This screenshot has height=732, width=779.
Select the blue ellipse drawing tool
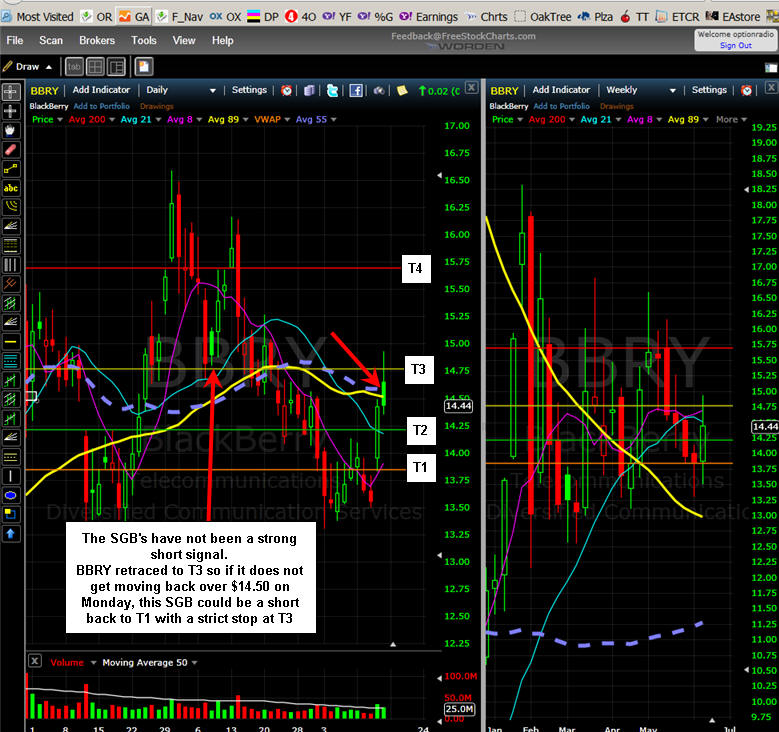pos(11,495)
